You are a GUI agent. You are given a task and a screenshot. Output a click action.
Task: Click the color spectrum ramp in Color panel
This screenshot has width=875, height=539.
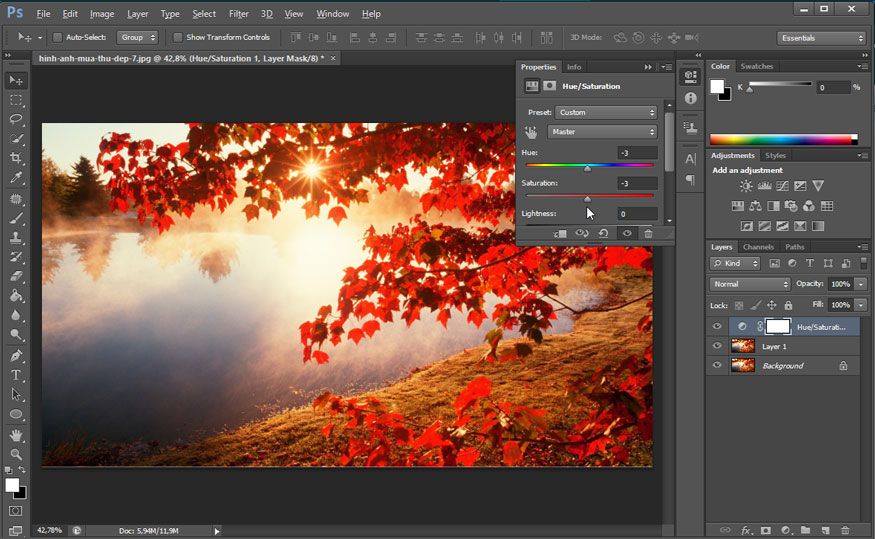point(783,139)
